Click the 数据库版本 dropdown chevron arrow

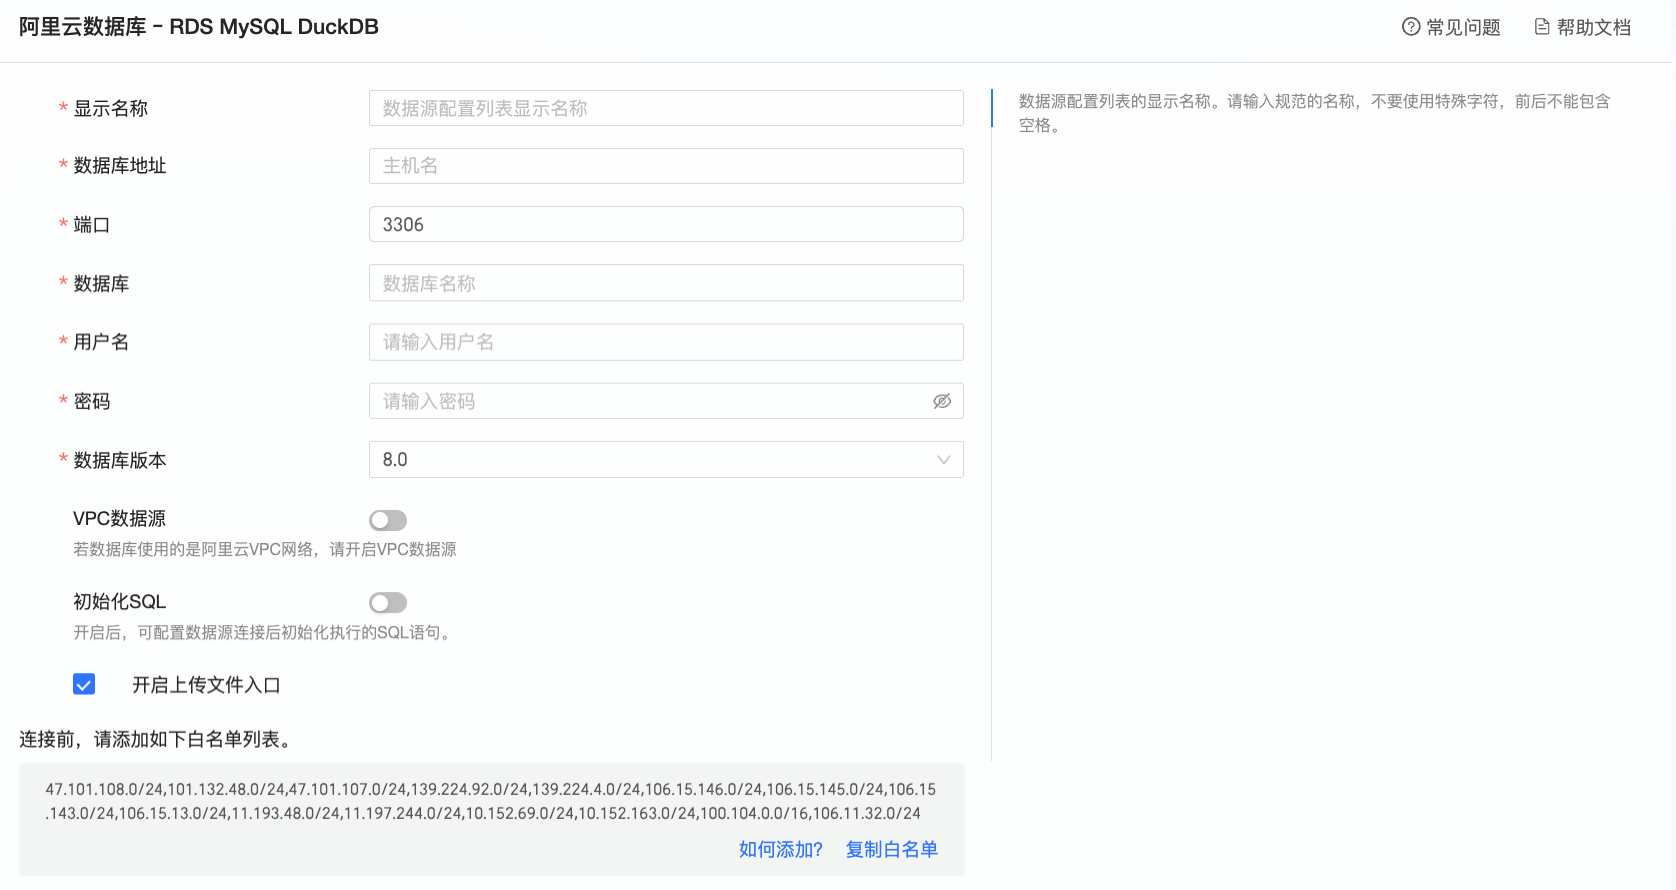(943, 460)
